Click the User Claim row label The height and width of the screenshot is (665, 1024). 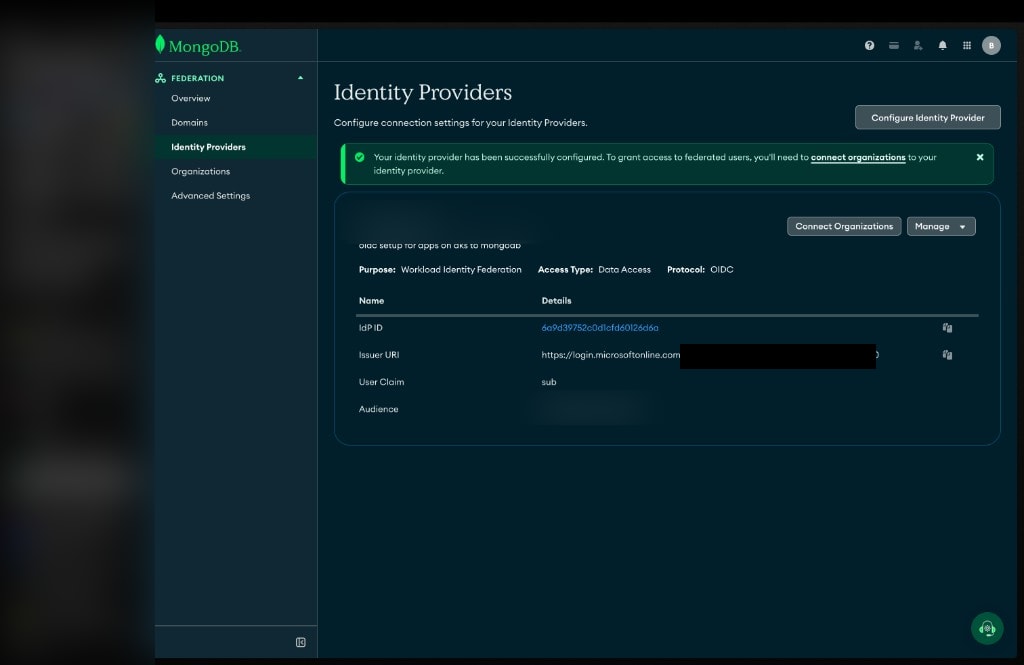tap(381, 382)
